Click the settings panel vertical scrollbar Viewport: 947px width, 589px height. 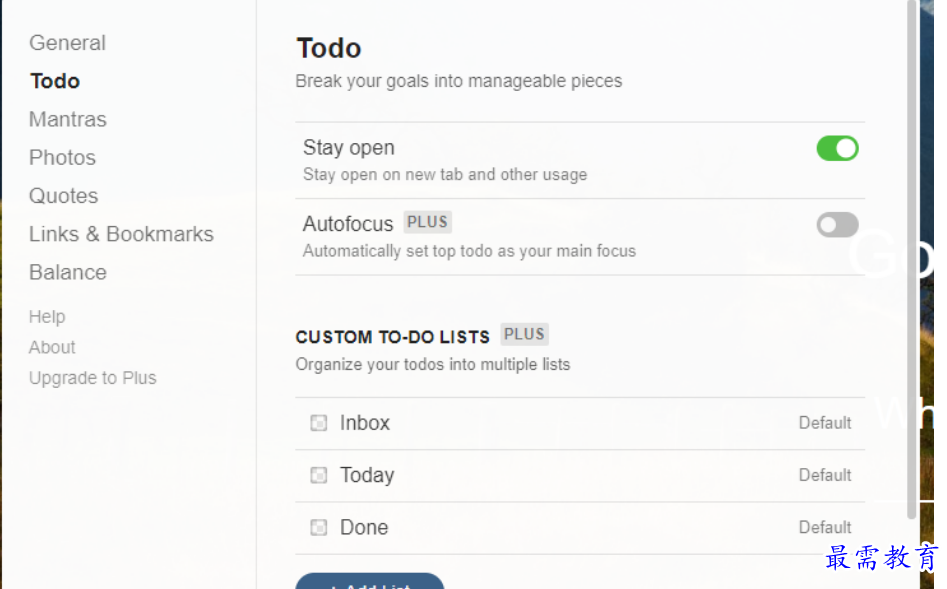912,260
